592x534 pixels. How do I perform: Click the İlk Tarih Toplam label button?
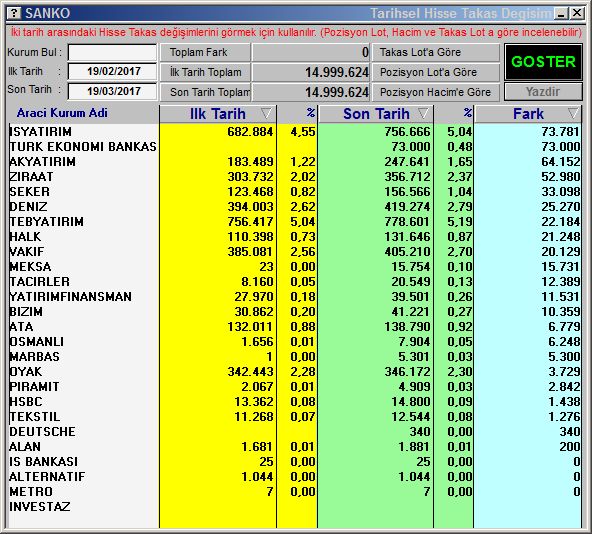[205, 72]
